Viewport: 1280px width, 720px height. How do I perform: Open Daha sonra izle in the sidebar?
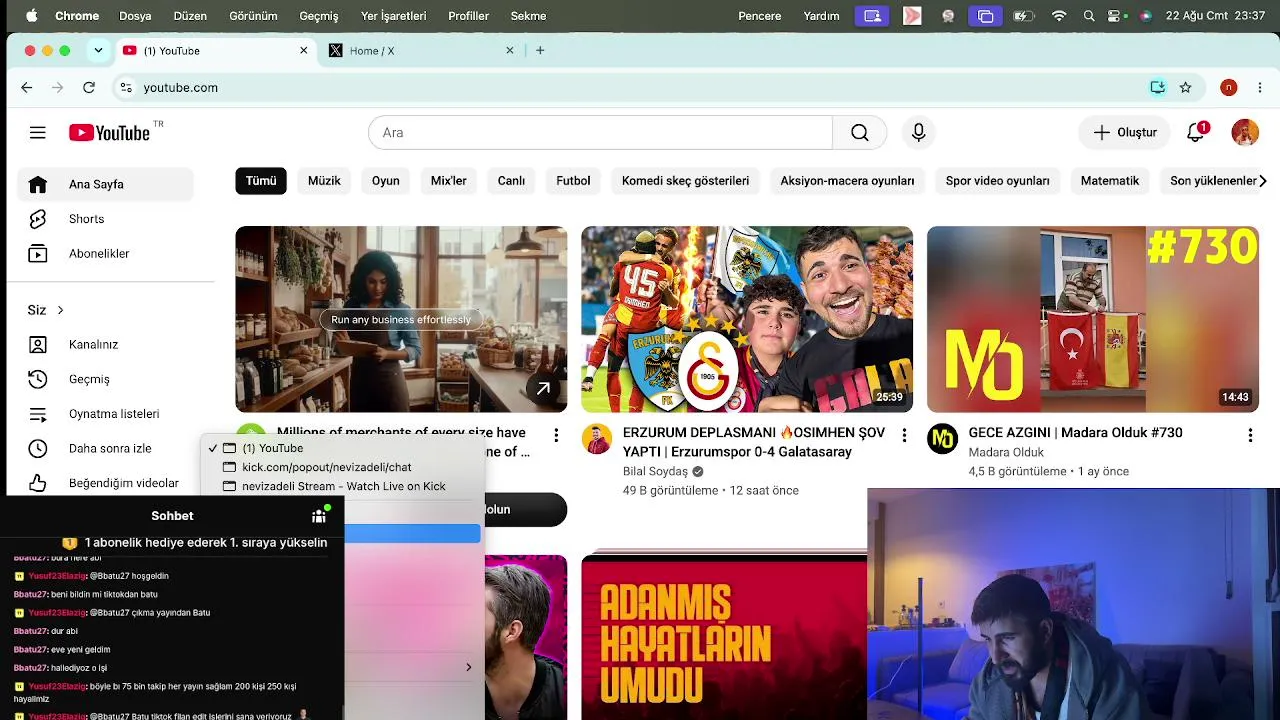click(105, 449)
